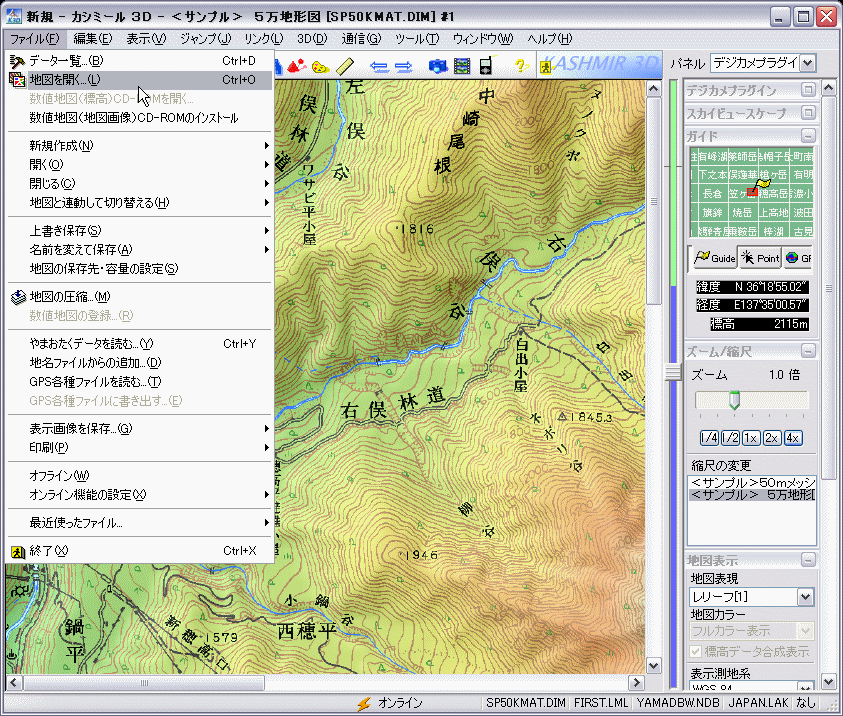Image resolution: width=843 pixels, height=716 pixels.
Task: Collapse the ガイド panel section
Action: (808, 135)
